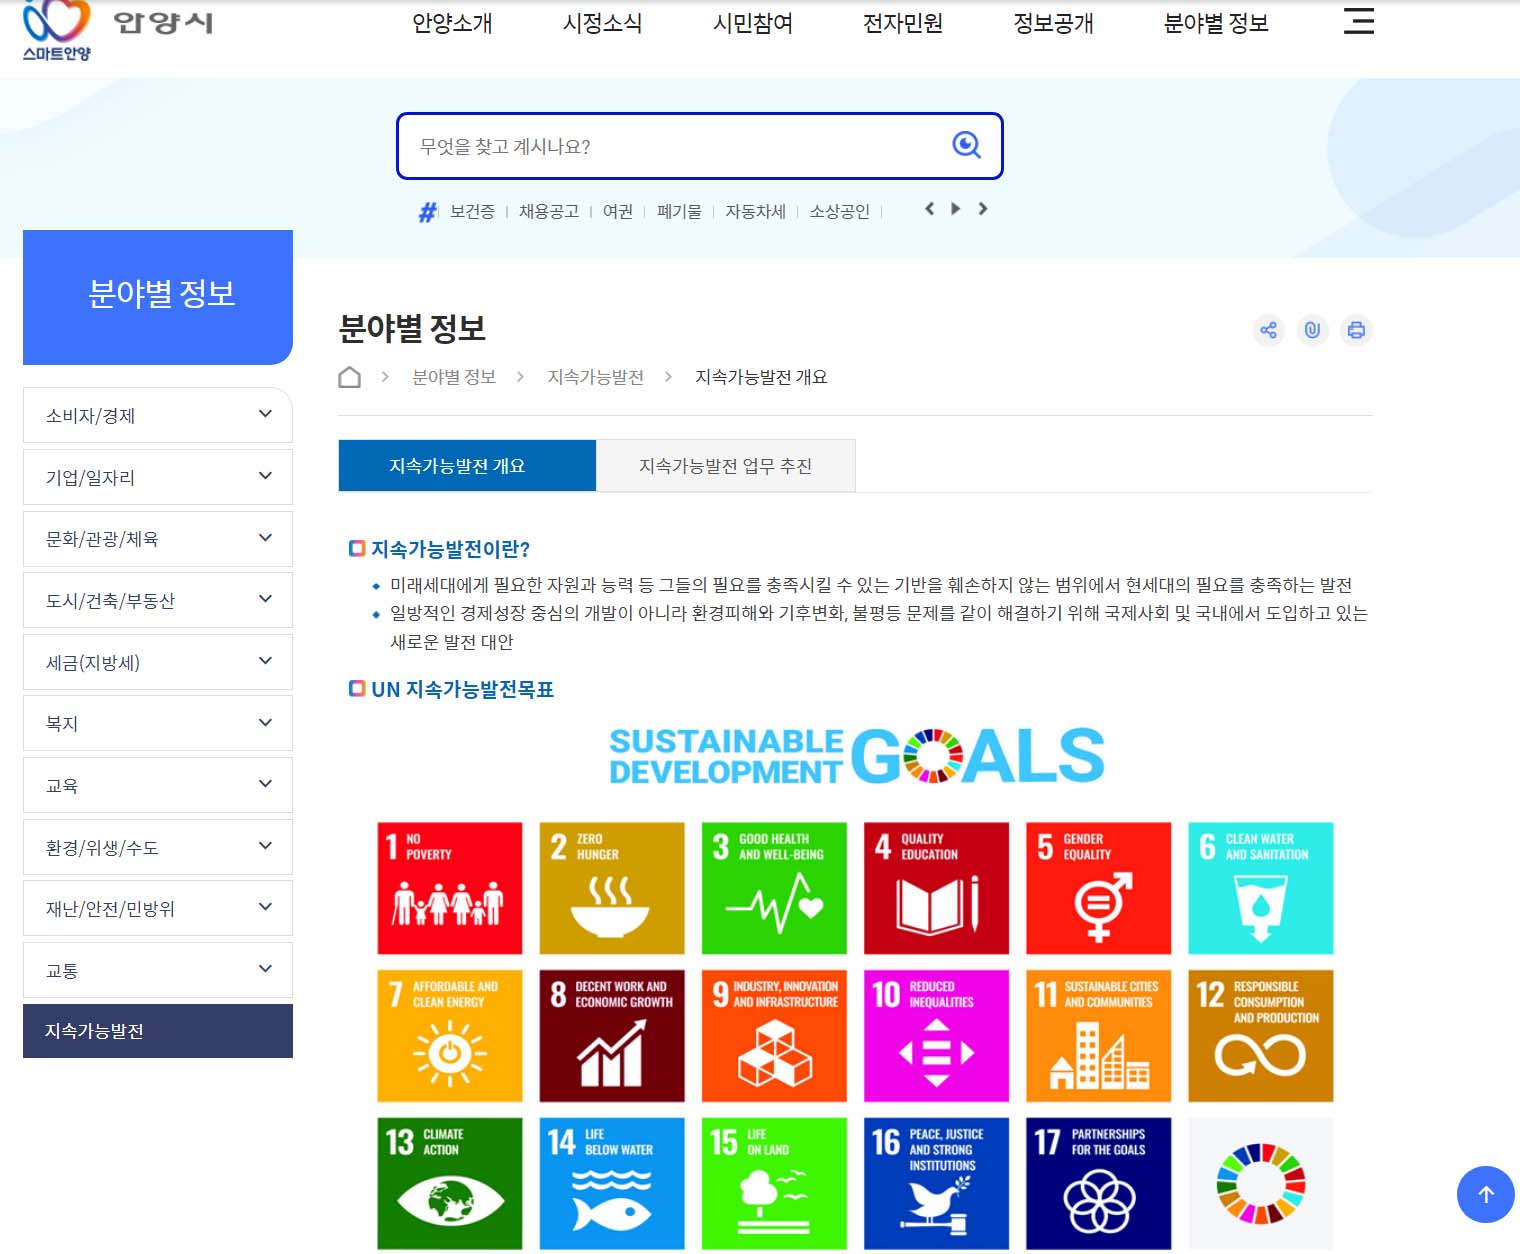Expand the 환경/위생/수도 sidebar menu

(x=158, y=847)
